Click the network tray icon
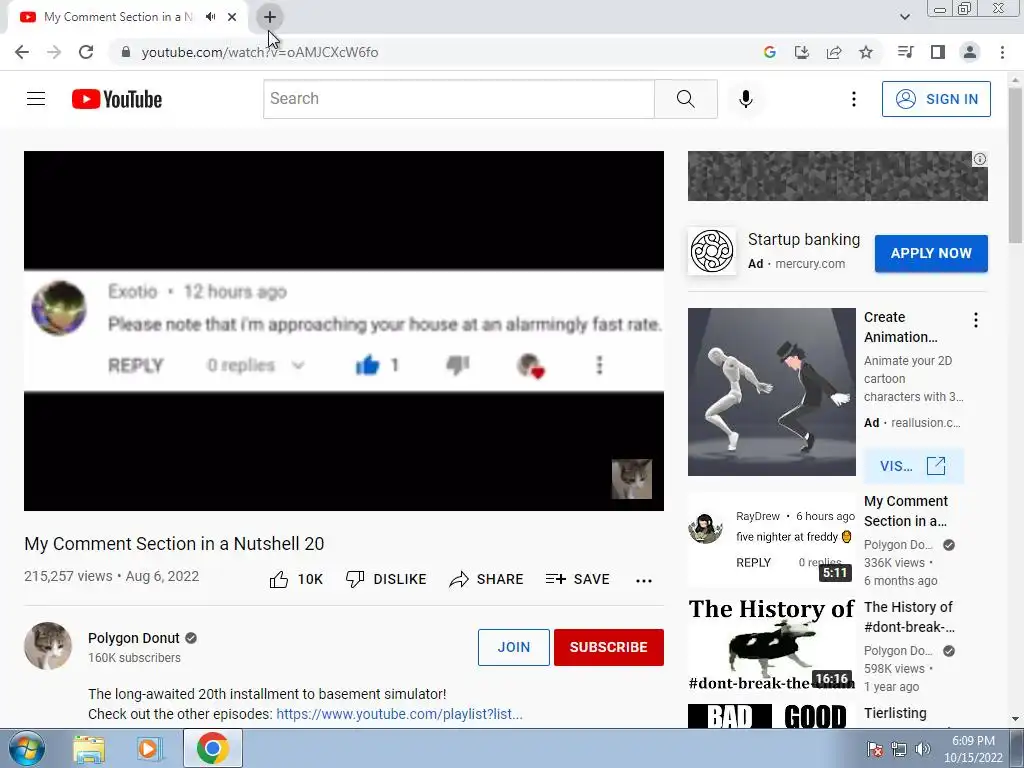The width and height of the screenshot is (1024, 768). pyautogui.click(x=899, y=749)
